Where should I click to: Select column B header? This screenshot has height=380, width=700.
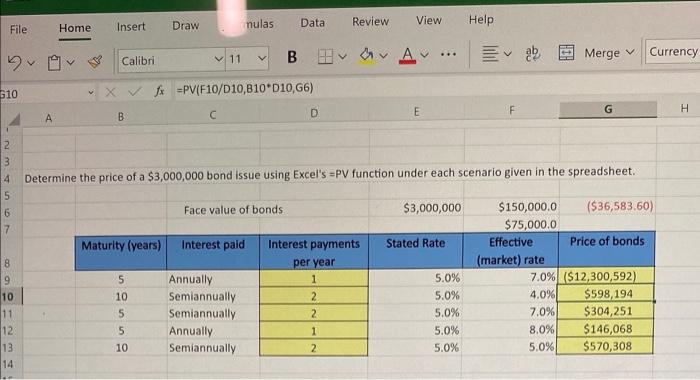pos(121,117)
